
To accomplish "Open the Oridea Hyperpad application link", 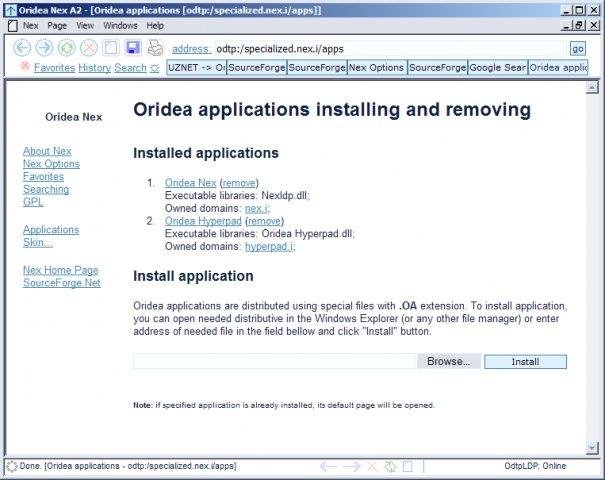I will click(203, 221).
